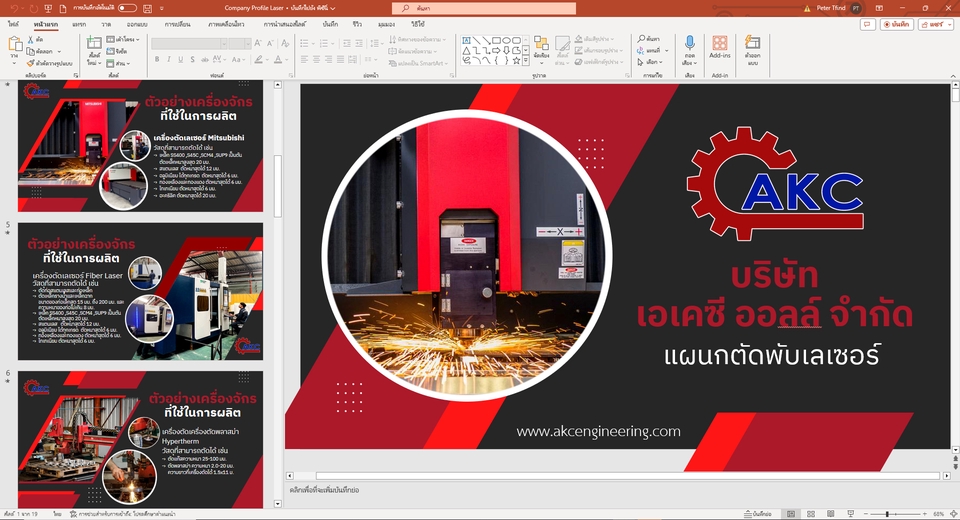Screen dimensions: 960x520
Task: Click the Redo icon in quick access toolbar
Action: pyautogui.click(x=34, y=8)
